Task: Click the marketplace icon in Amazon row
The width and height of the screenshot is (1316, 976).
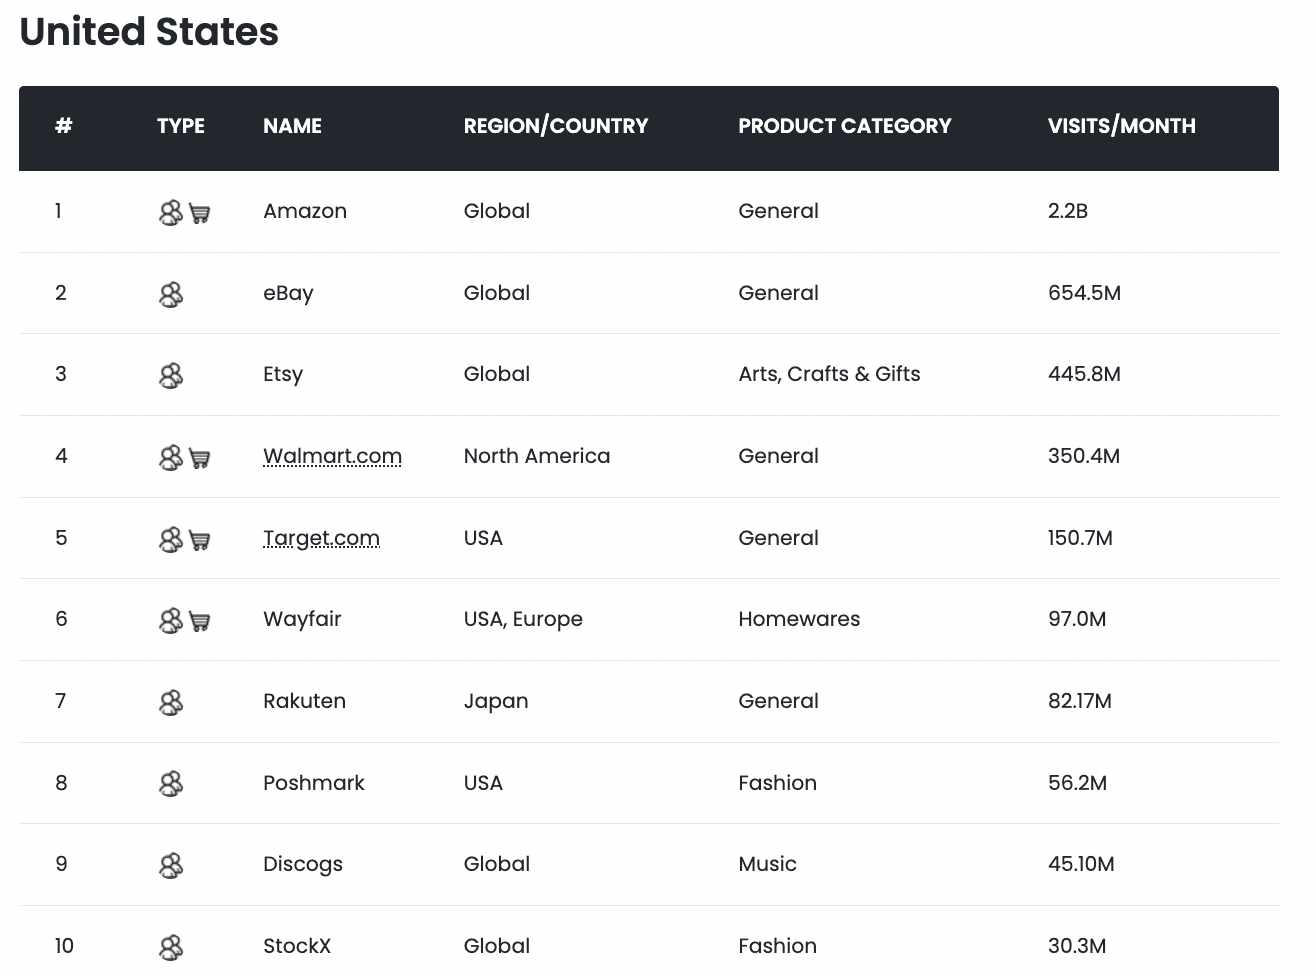Action: tap(171, 212)
